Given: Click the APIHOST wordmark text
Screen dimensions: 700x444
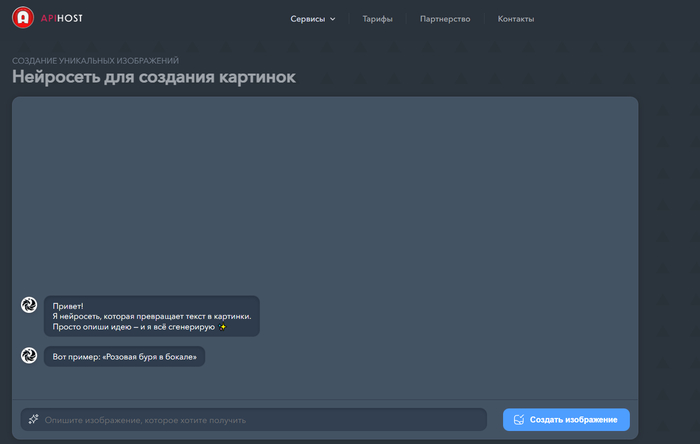Looking at the screenshot, I should (x=61, y=19).
